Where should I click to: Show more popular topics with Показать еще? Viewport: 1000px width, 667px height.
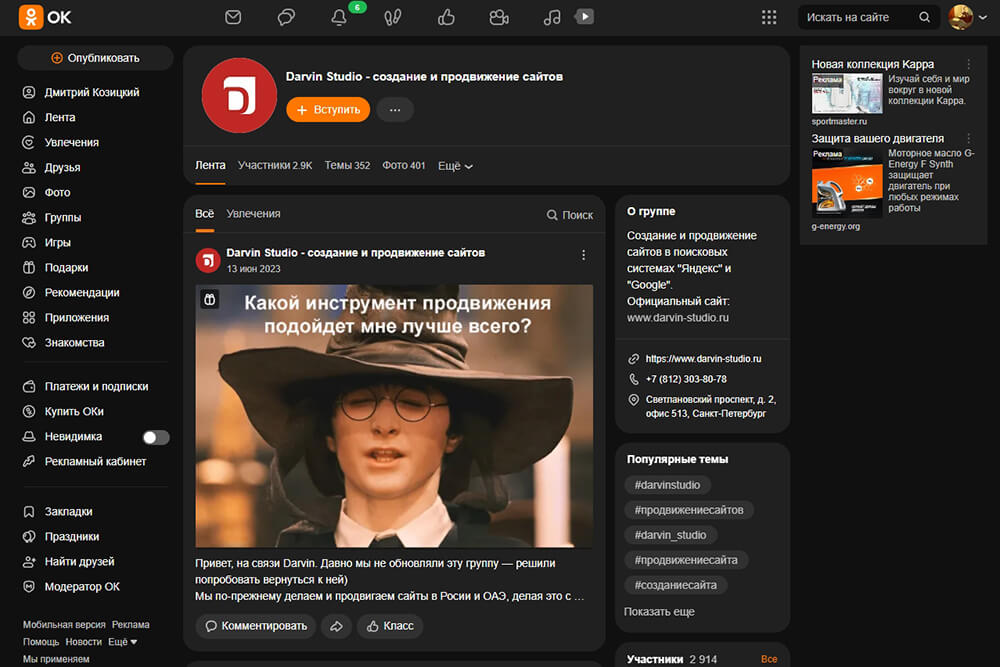[x=659, y=612]
